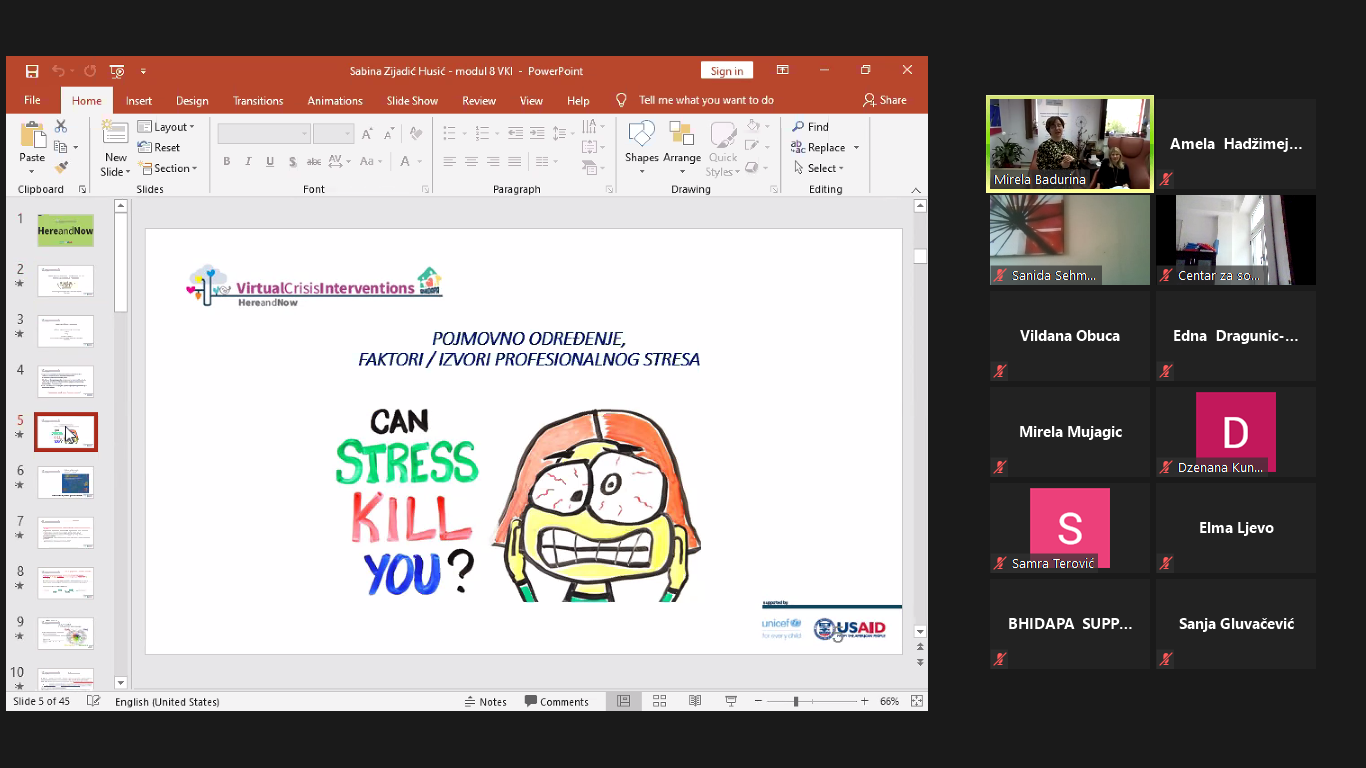Switch to the Slide Show tab
The image size is (1366, 768).
click(412, 100)
